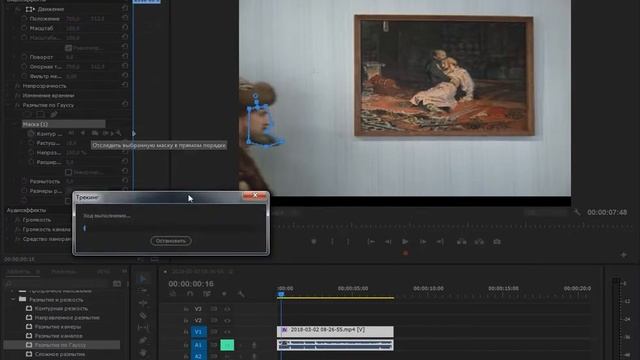The image size is (640, 360).
Task: Add a marker in the timeline header
Action: point(224,294)
